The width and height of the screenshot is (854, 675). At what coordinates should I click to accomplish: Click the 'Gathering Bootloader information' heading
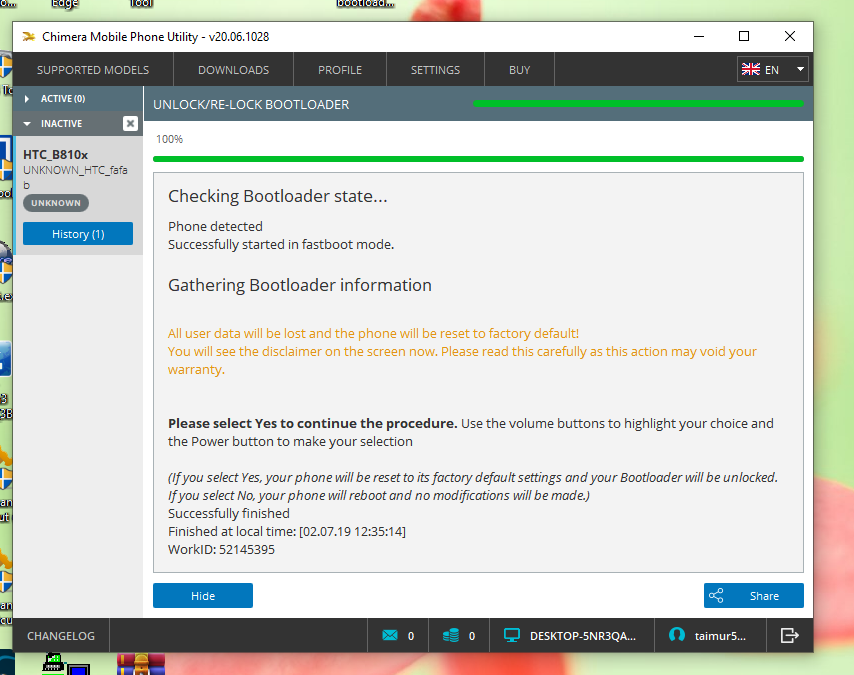click(300, 285)
